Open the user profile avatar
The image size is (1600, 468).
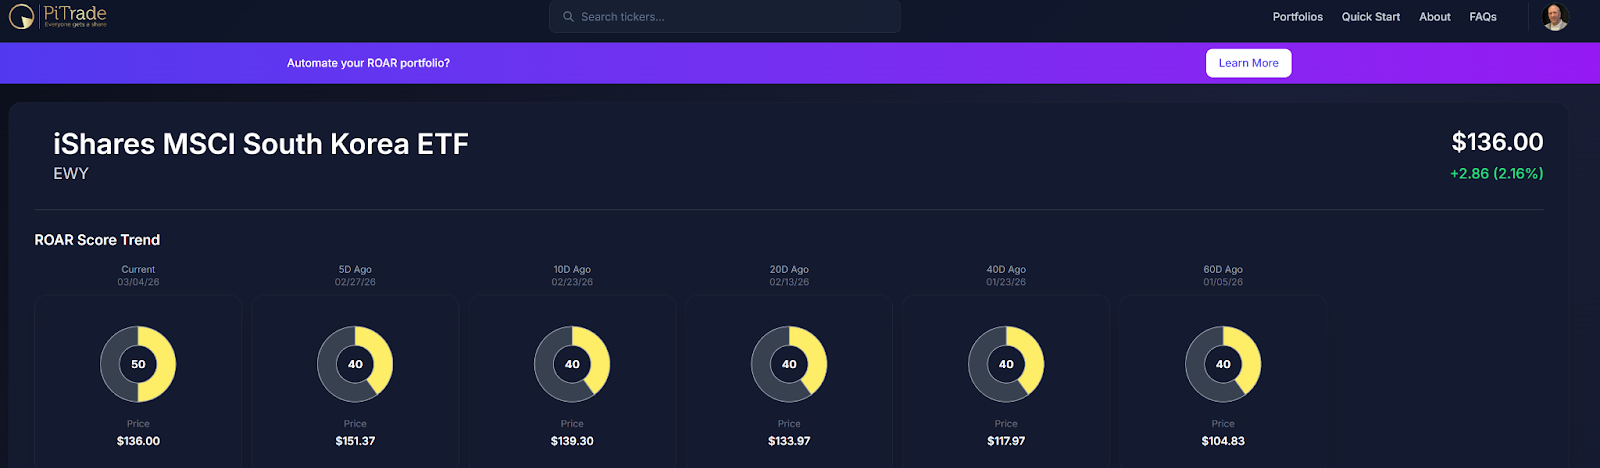click(1555, 16)
